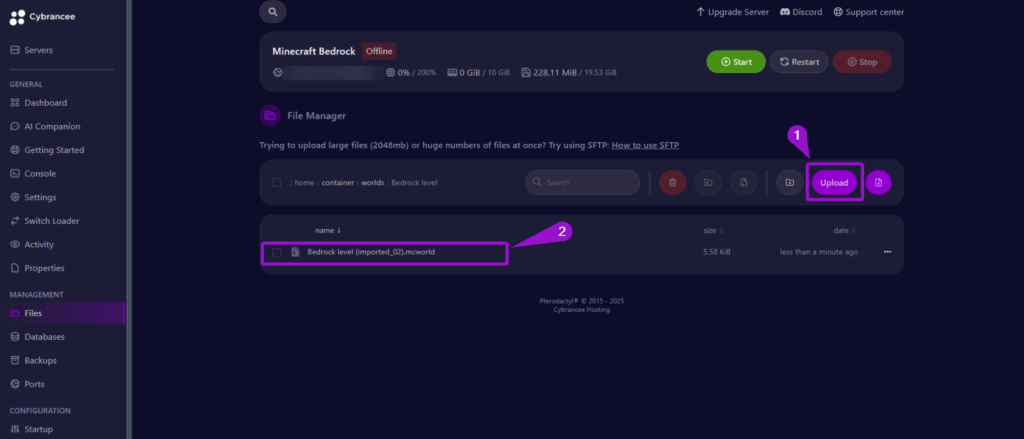1024x439 pixels.
Task: Click the Upload button
Action: (x=834, y=182)
